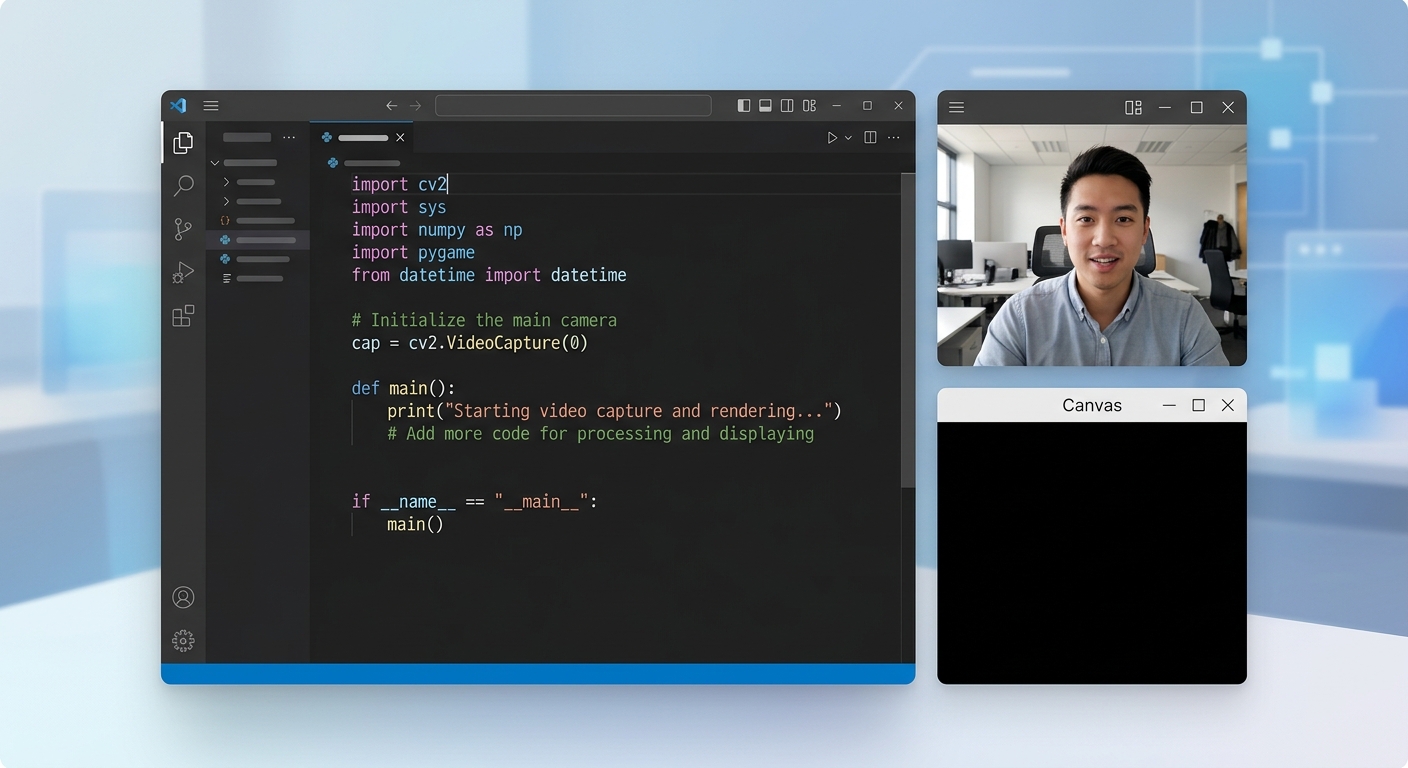Click the Customize Layout icon in the title bar
The width and height of the screenshot is (1408, 768).
(x=809, y=105)
